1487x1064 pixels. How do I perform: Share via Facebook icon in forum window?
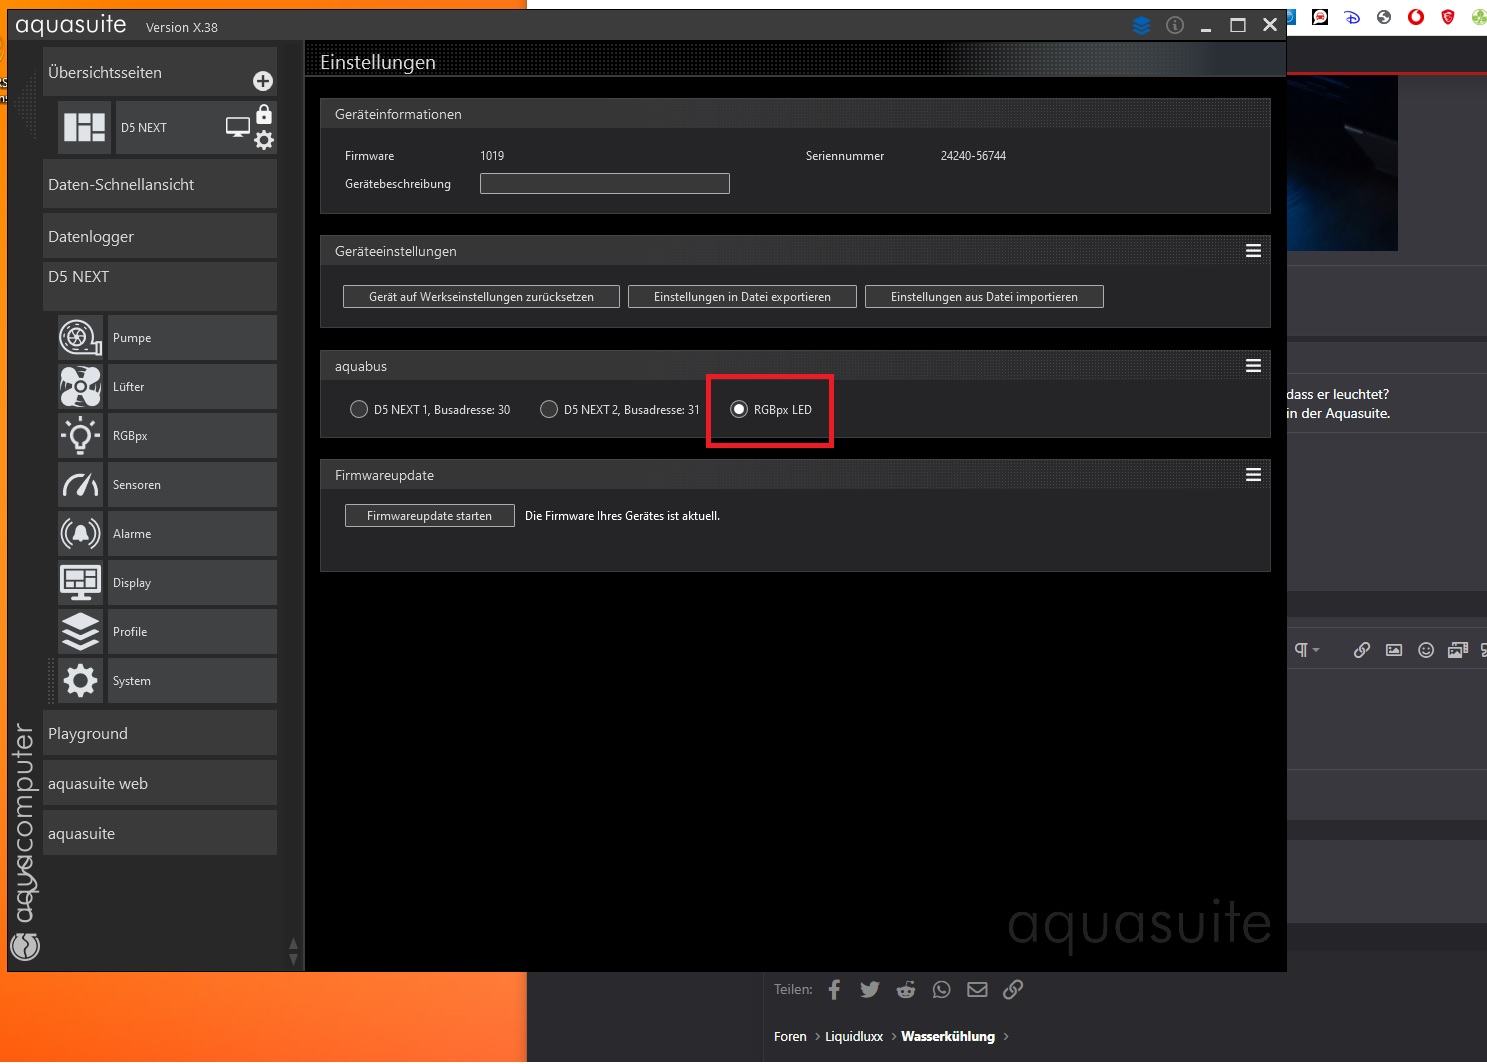[x=834, y=990]
